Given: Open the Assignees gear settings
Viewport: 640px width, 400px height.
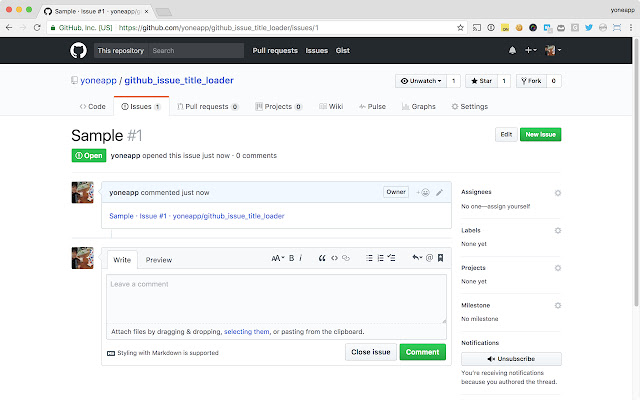Looking at the screenshot, I should 557,192.
